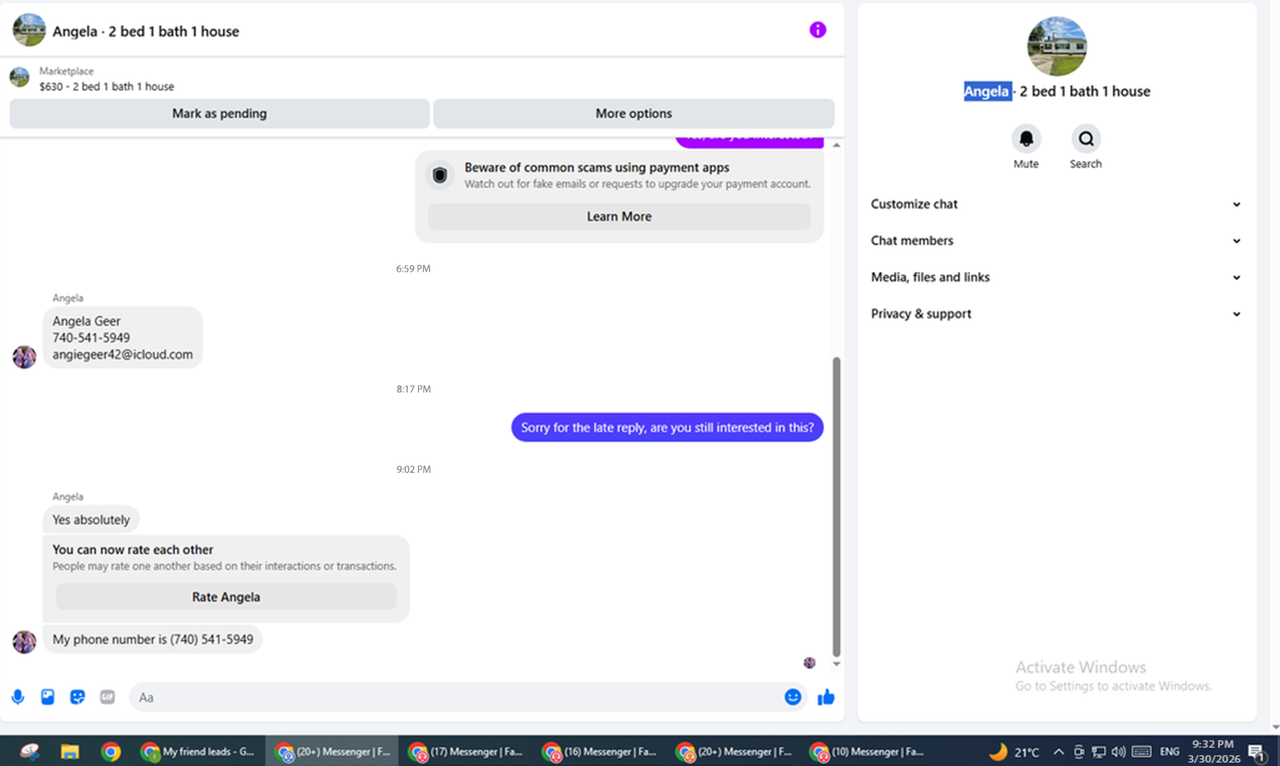Expand the Privacy & support section
Viewport: 1280px width, 766px height.
click(x=1056, y=314)
